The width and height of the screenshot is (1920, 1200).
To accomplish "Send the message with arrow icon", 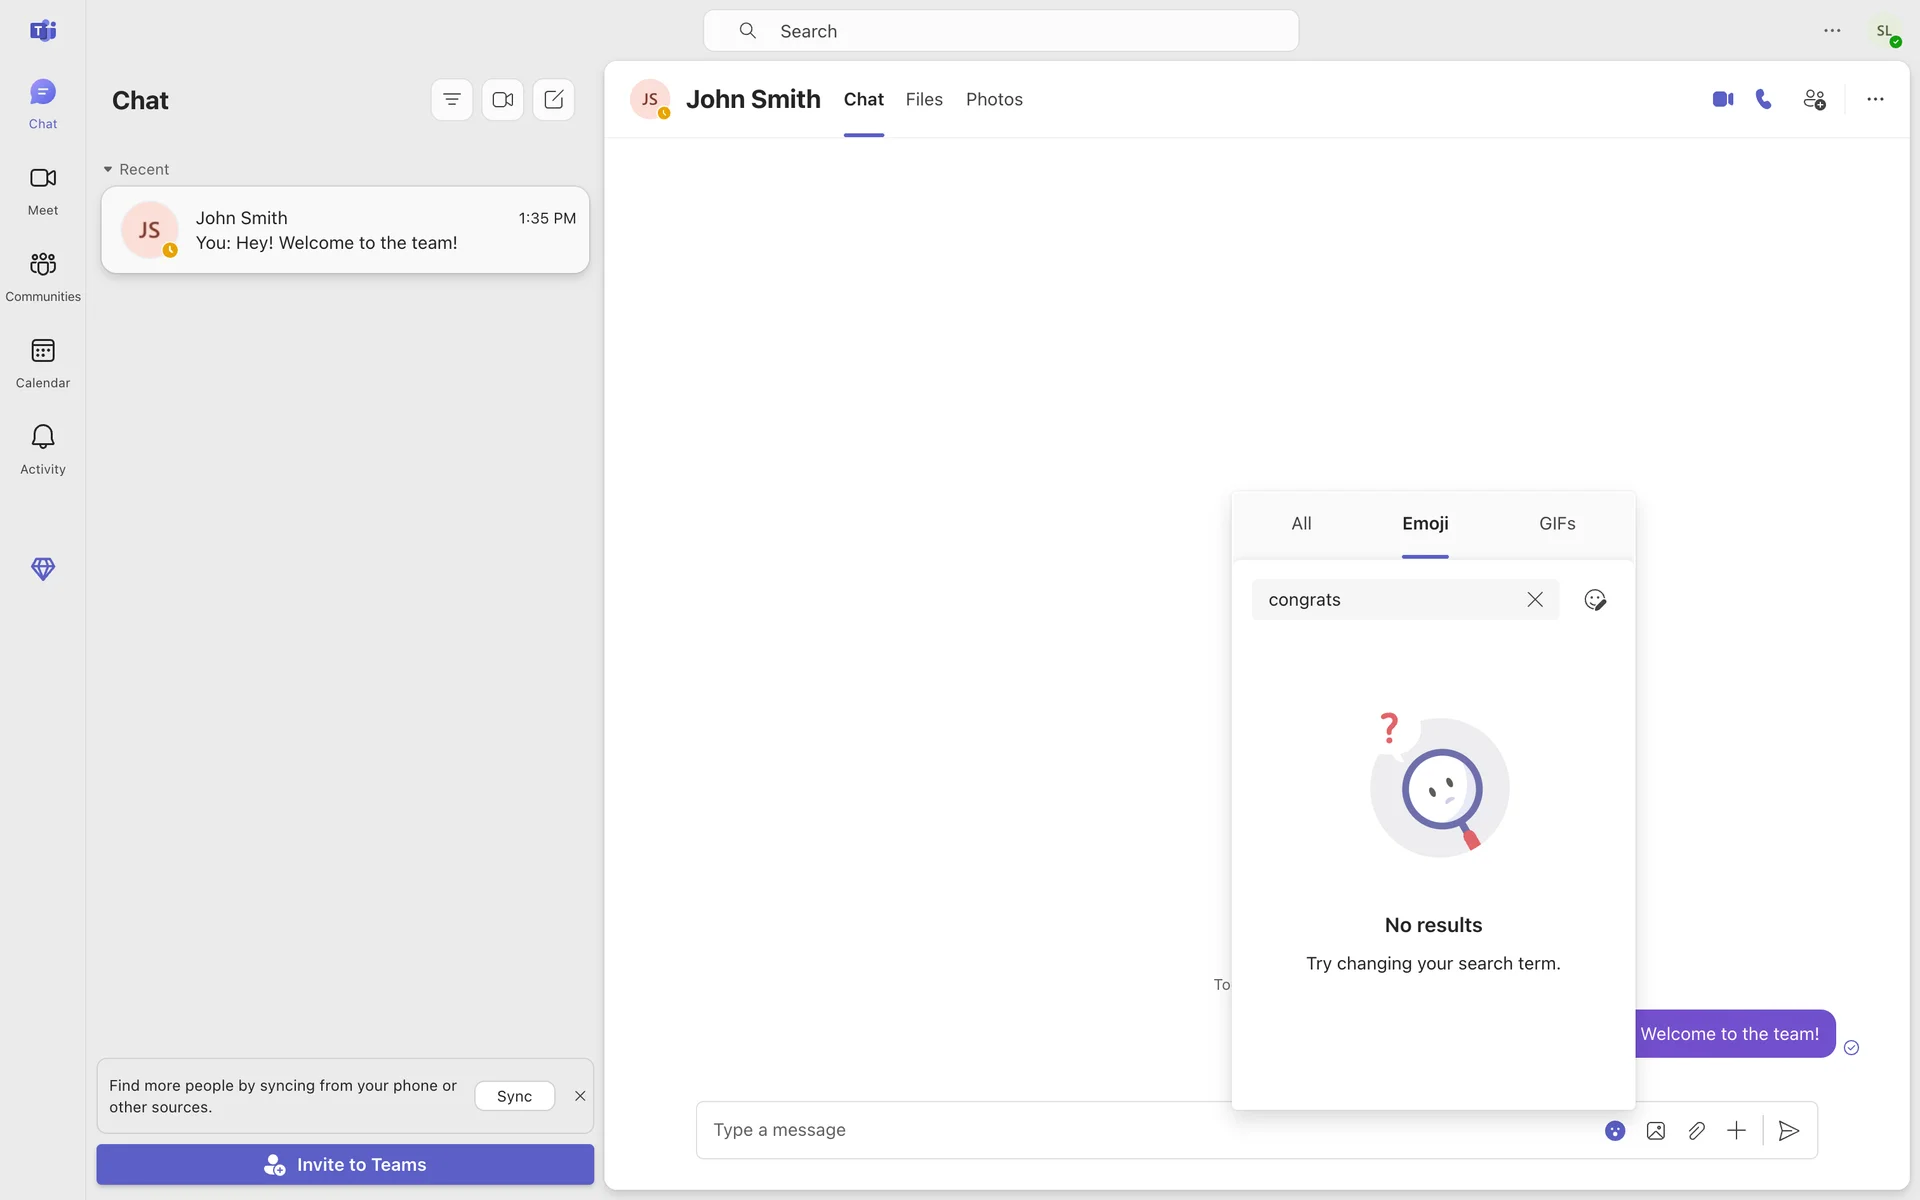I will (x=1789, y=1130).
